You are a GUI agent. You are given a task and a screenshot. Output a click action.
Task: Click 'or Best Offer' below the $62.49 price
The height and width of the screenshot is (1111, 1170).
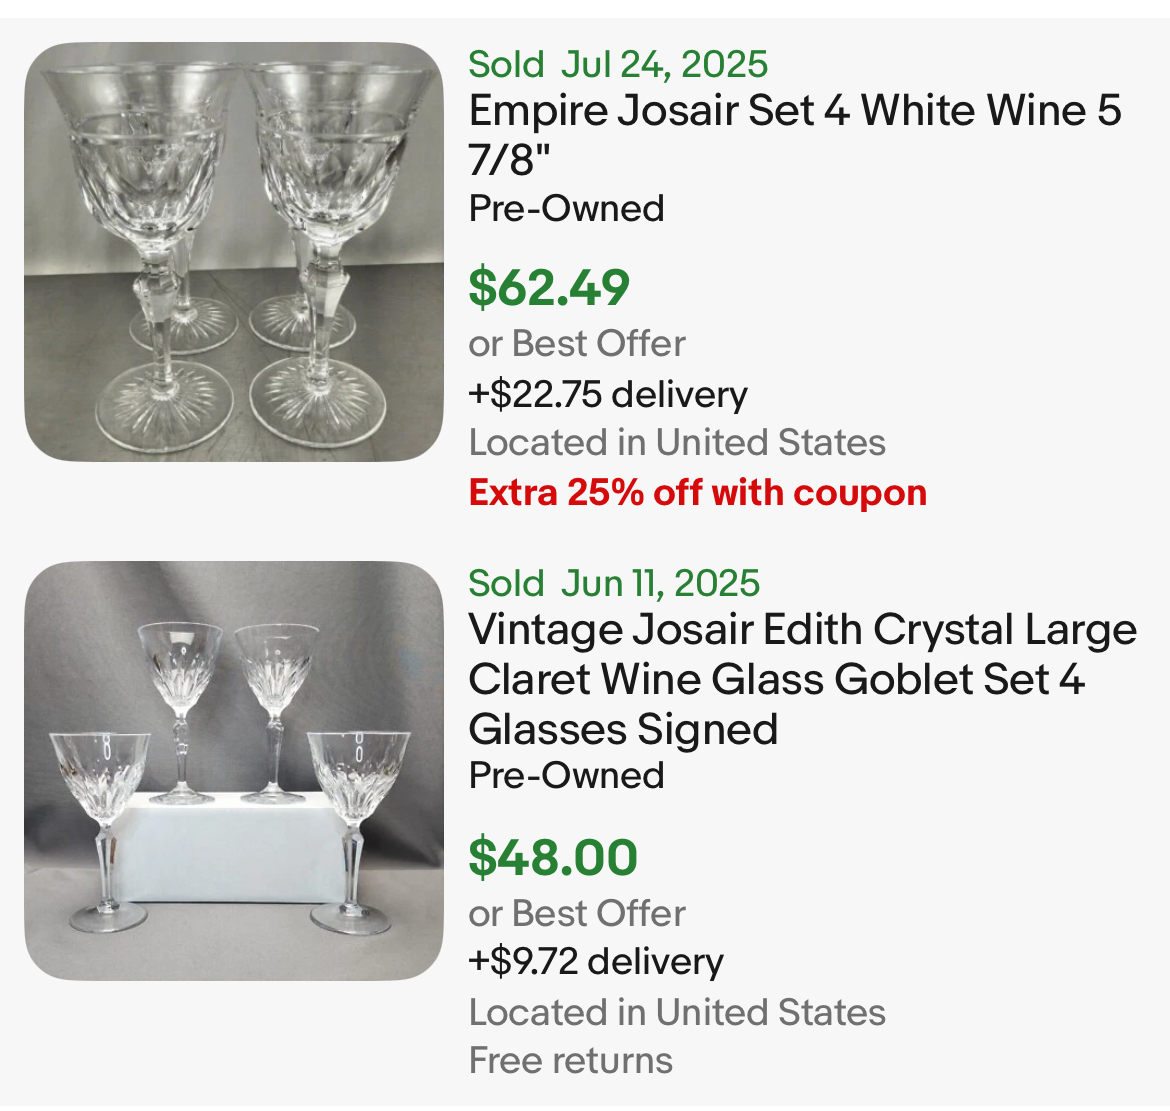(577, 343)
